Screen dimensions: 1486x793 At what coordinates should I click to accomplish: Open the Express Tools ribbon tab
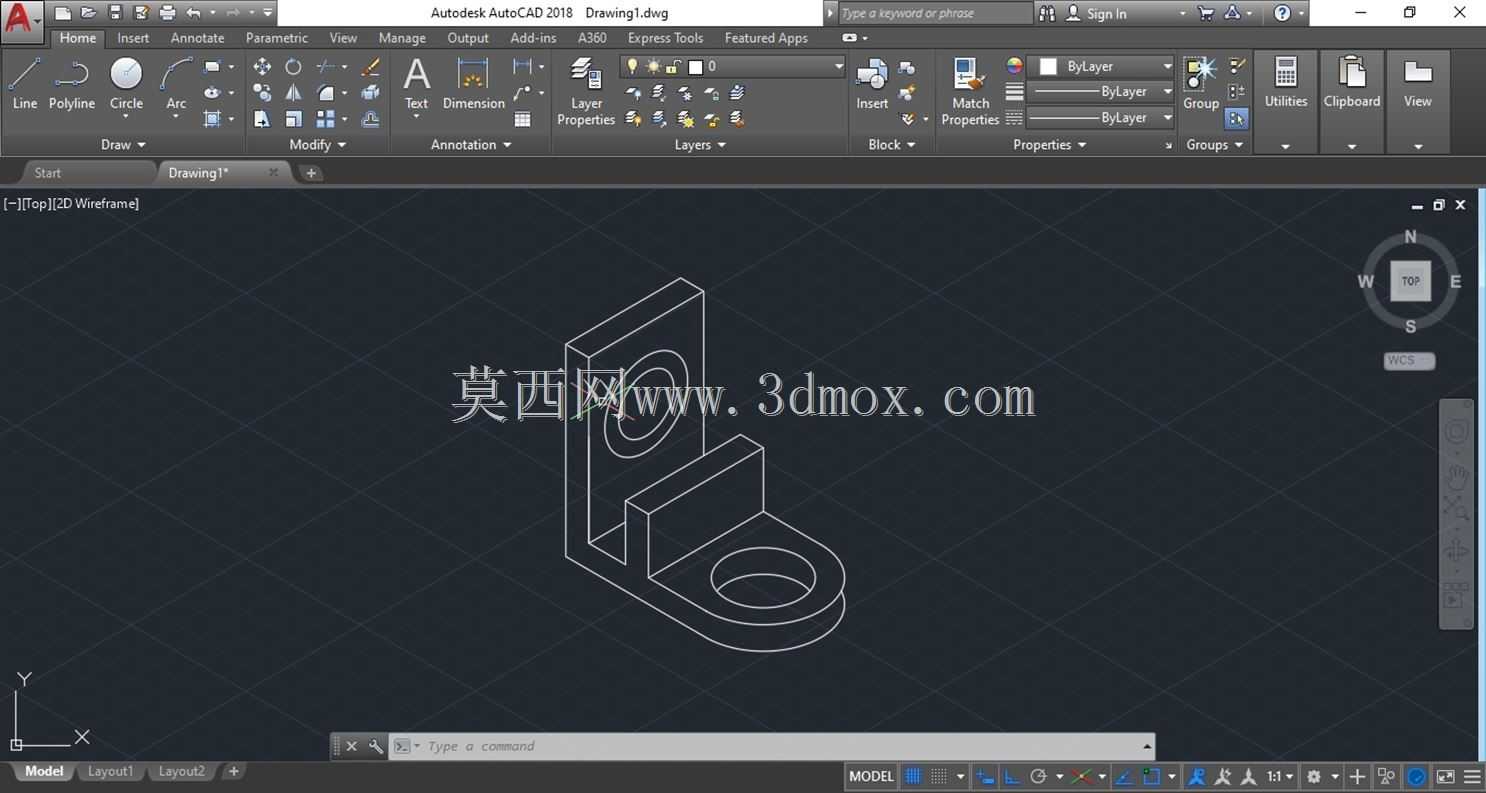pyautogui.click(x=665, y=38)
